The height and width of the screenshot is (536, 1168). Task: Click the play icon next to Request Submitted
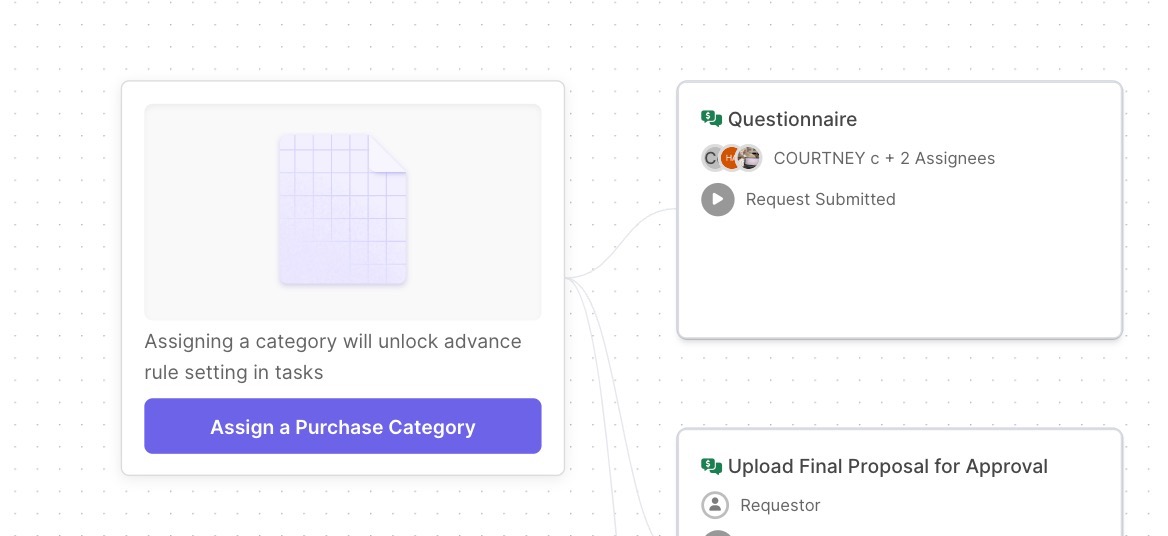(x=717, y=200)
